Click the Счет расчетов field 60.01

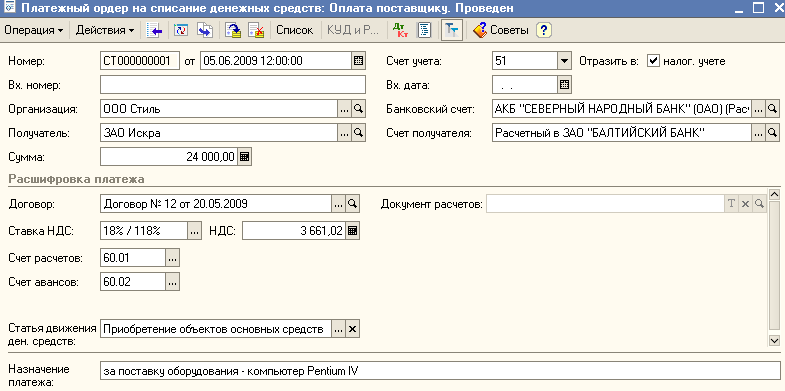point(133,258)
